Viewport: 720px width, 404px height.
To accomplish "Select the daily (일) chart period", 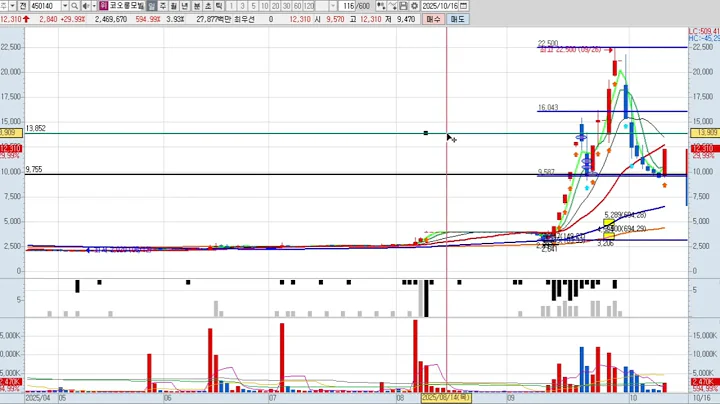I will pos(152,6).
